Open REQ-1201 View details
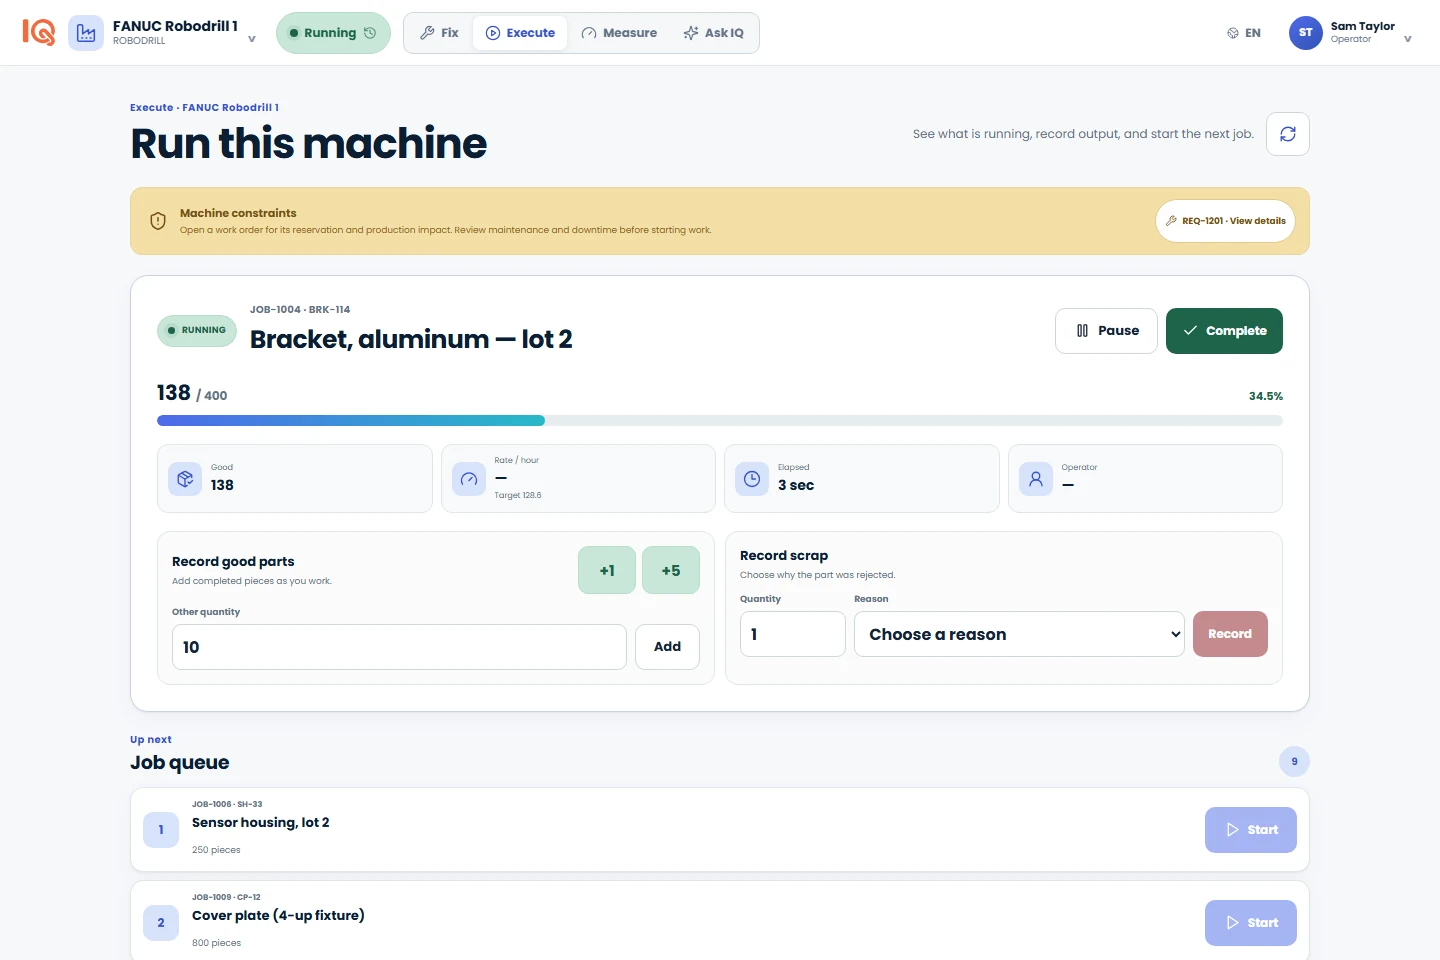 1225,221
